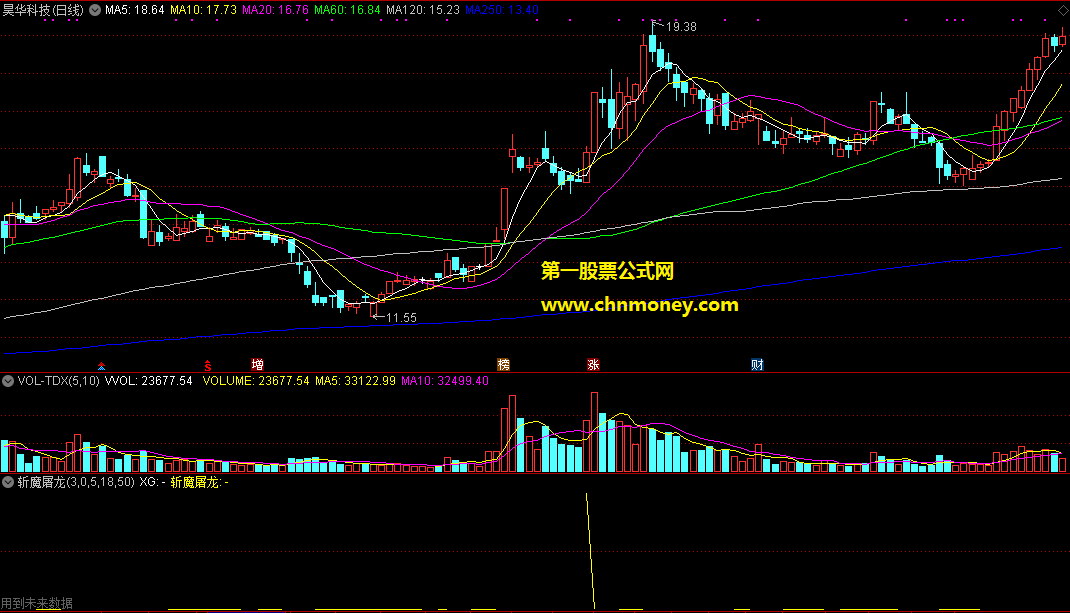Image resolution: width=1070 pixels, height=613 pixels.
Task: Click the MA10: 17.73 label
Action: pos(203,10)
